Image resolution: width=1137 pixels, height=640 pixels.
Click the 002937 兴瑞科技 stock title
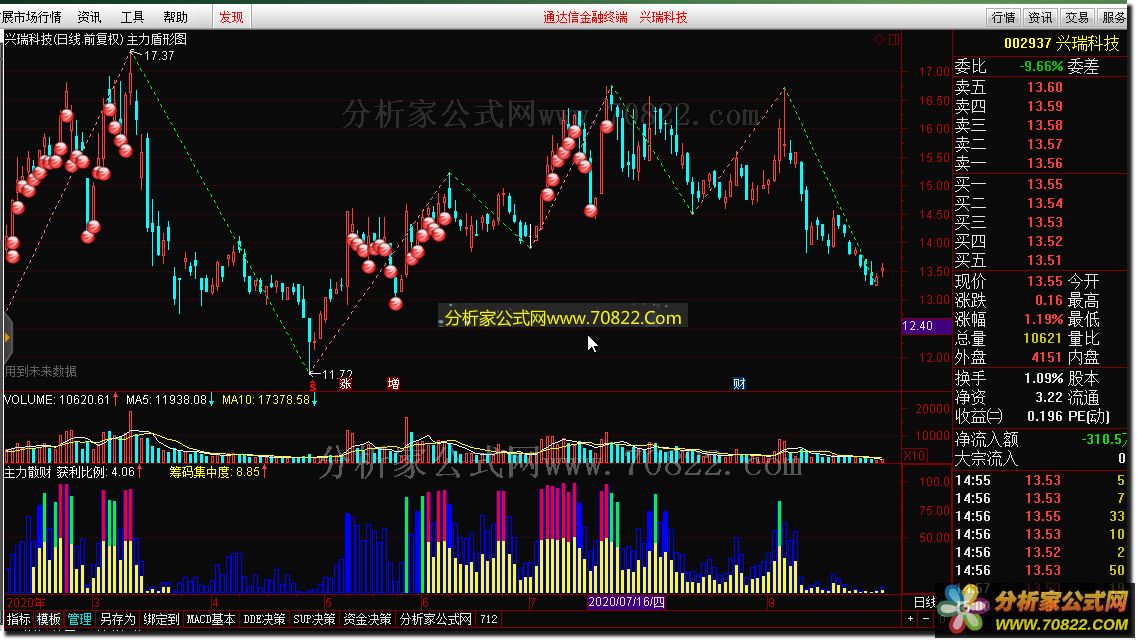1062,43
